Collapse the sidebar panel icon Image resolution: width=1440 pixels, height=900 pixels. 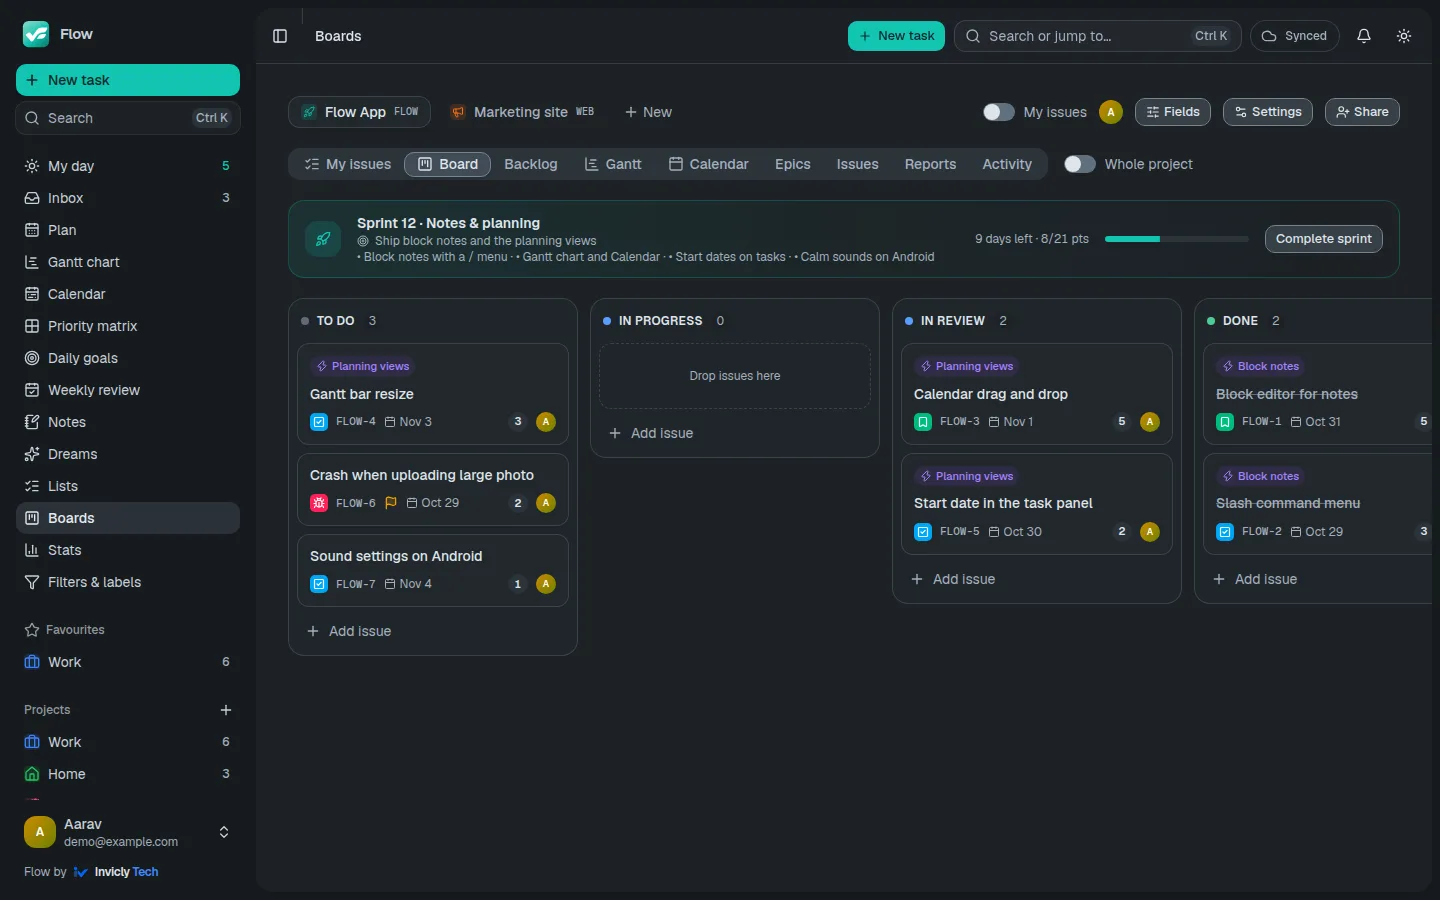pyautogui.click(x=280, y=36)
